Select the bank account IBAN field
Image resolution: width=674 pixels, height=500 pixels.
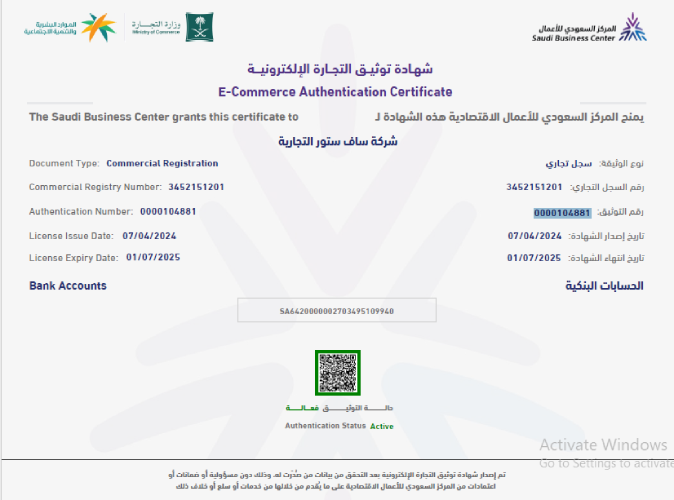(x=337, y=310)
